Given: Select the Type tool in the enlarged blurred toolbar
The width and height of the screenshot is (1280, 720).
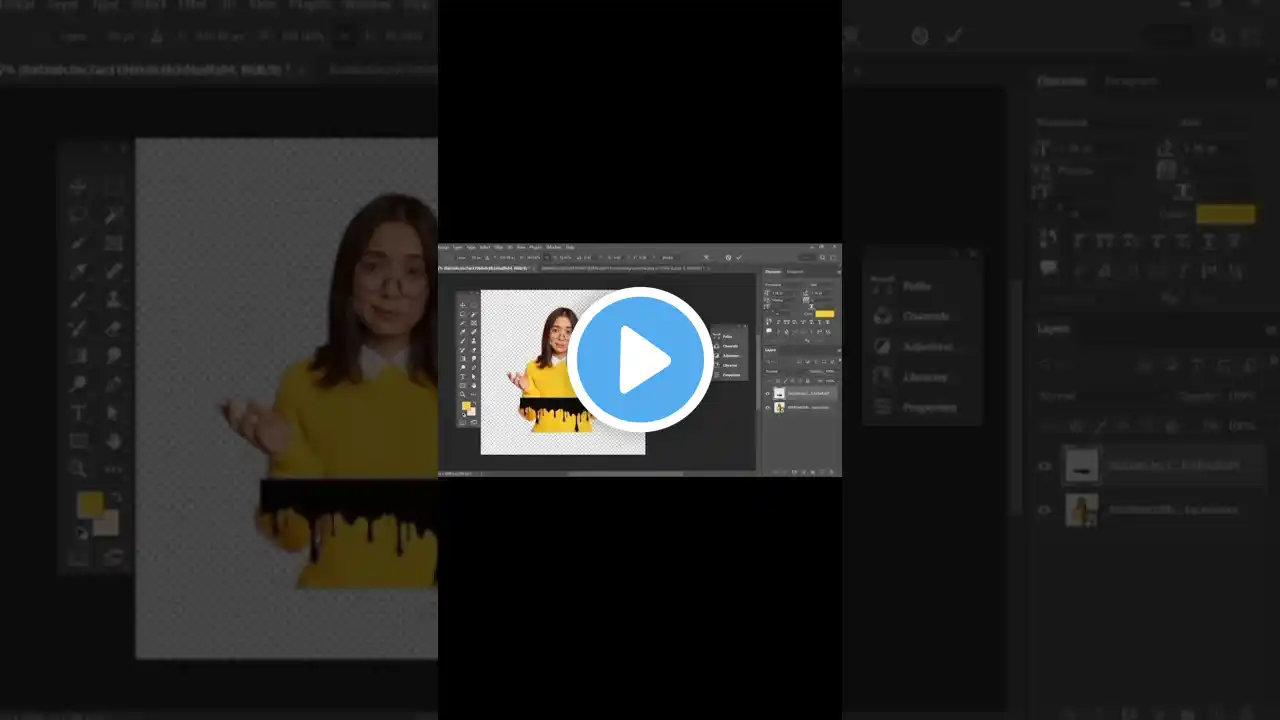Looking at the screenshot, I should (x=79, y=413).
